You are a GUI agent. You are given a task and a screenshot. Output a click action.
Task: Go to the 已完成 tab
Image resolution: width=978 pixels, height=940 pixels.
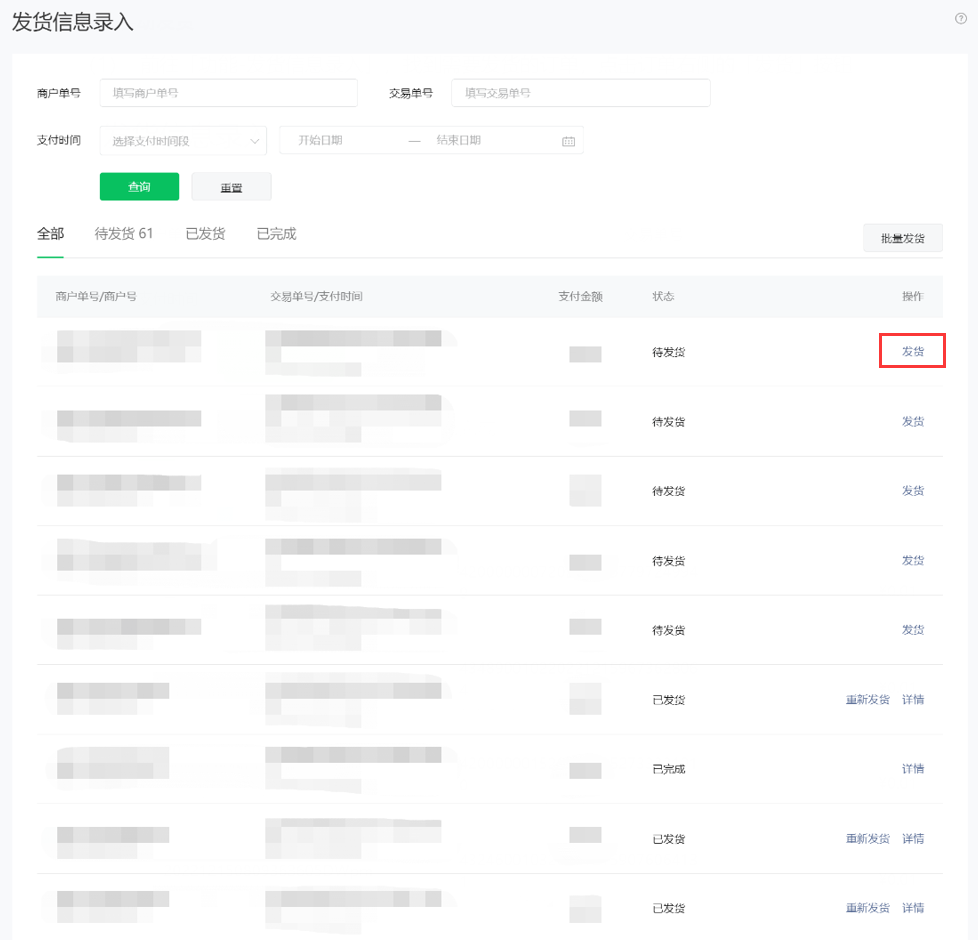tap(276, 234)
